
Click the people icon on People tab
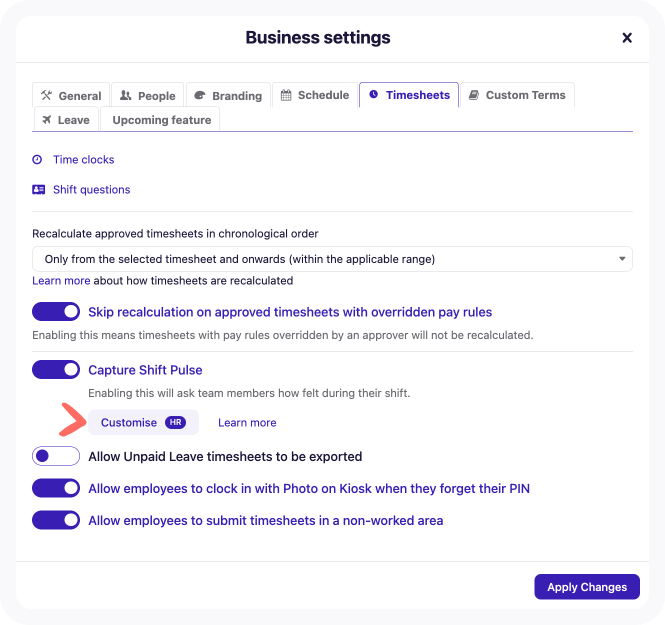[126, 95]
